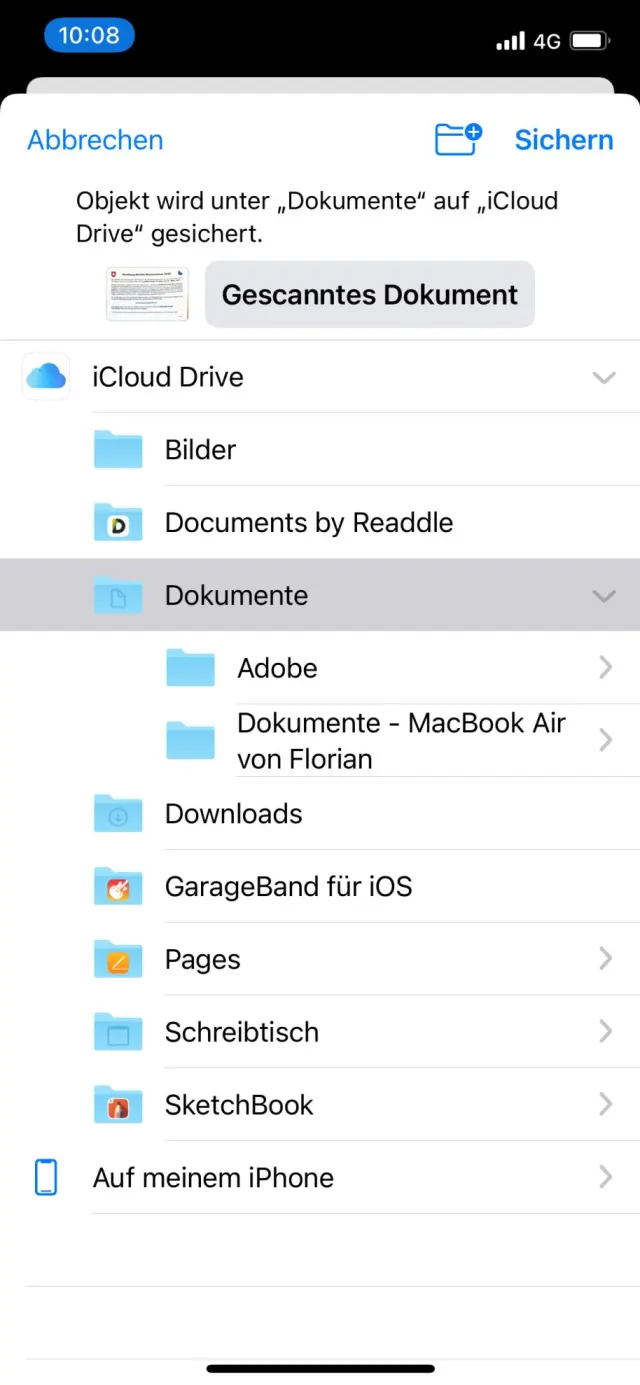Screen dimensions: 640x1385
Task: Tap the SketchBook folder icon
Action: pos(118,1105)
